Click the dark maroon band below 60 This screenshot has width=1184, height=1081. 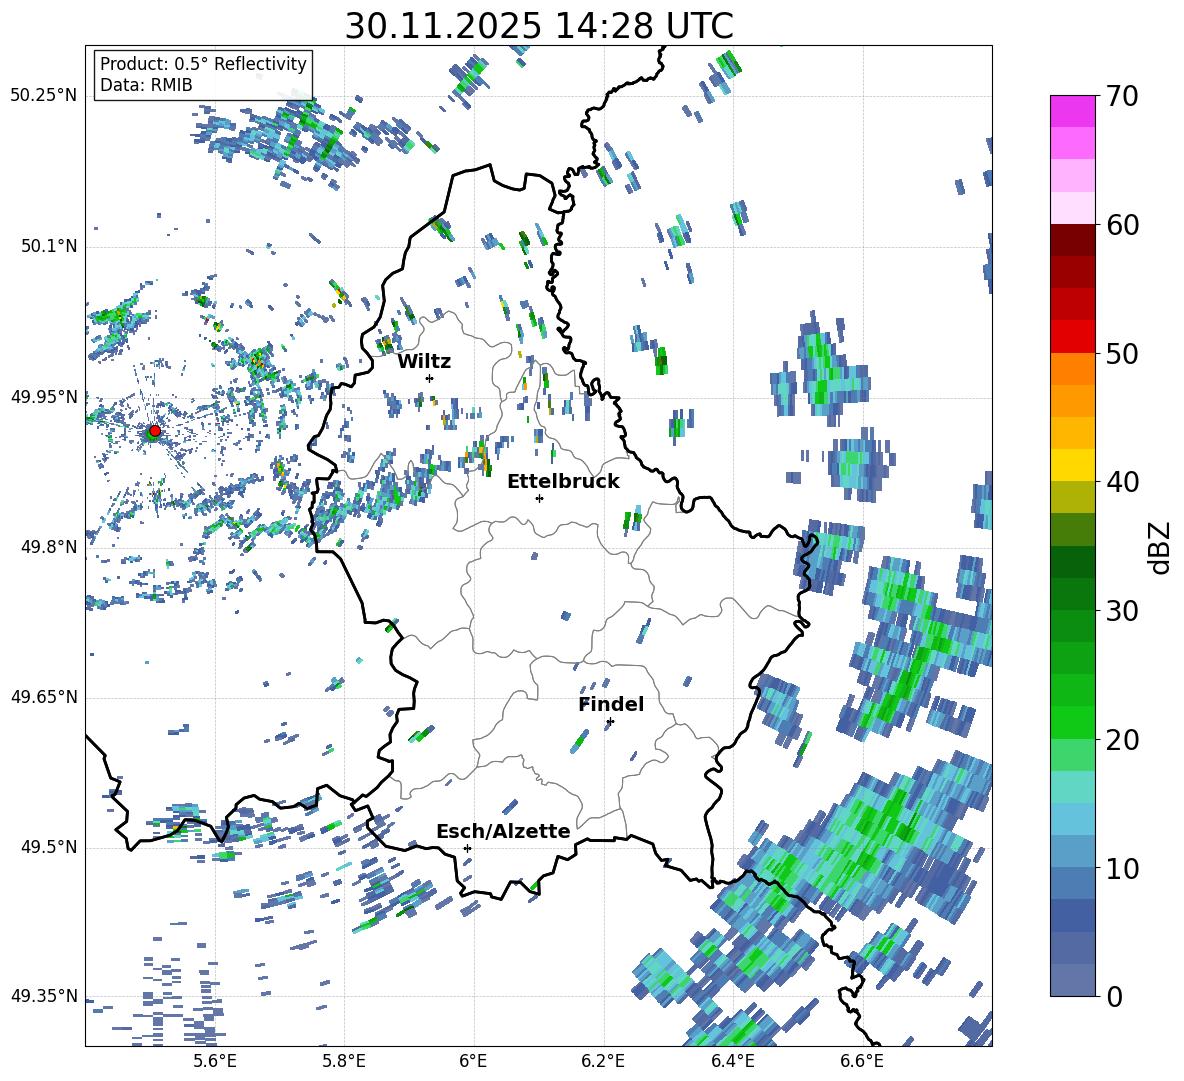click(x=1072, y=240)
